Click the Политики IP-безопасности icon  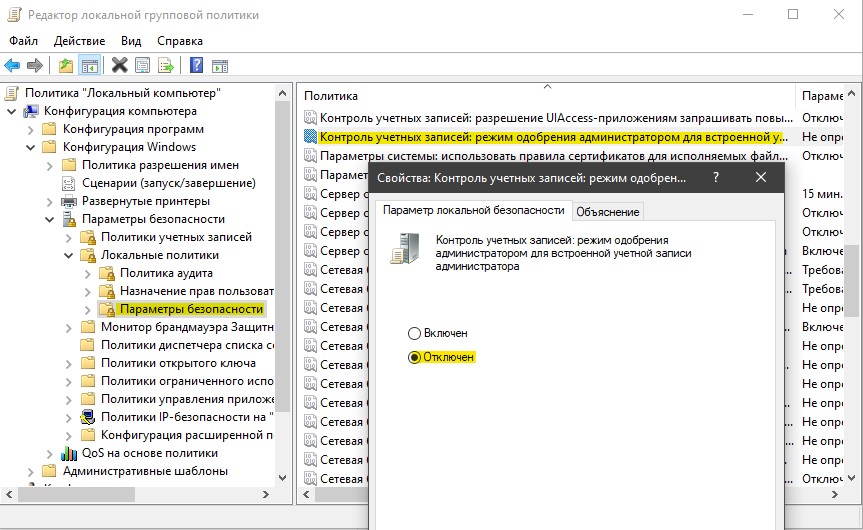coord(88,417)
